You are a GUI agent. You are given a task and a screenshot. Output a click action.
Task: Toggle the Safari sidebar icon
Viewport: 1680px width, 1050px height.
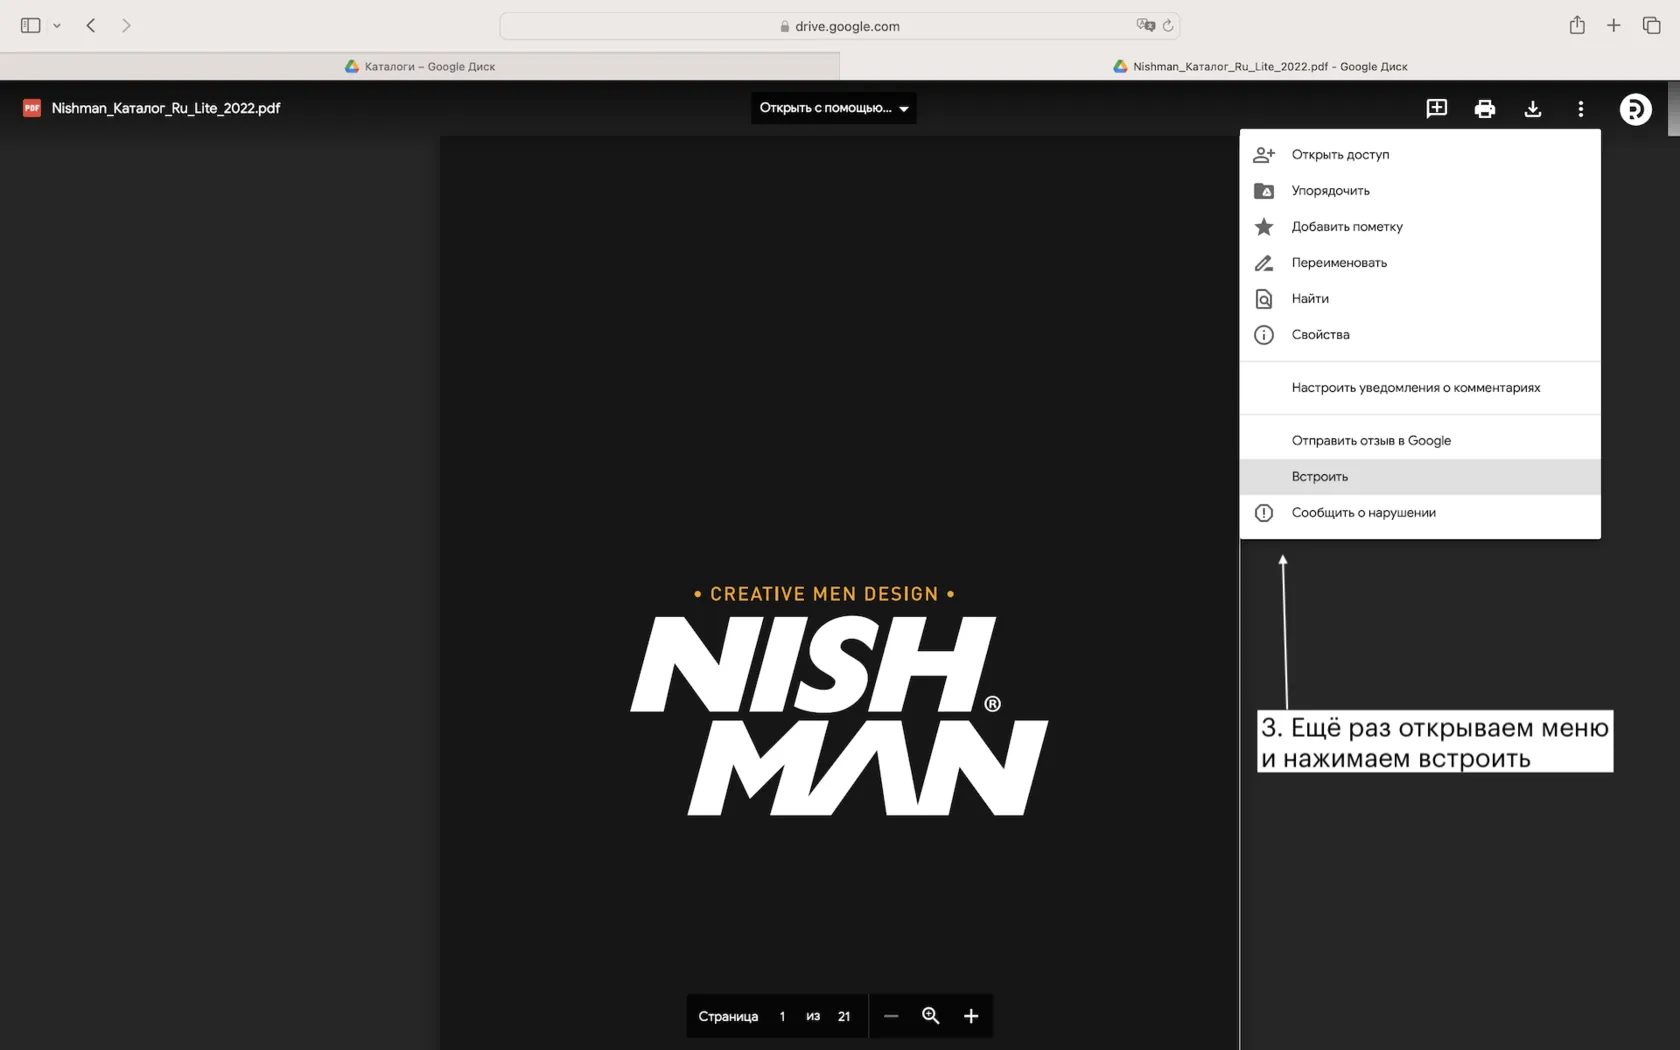31,25
